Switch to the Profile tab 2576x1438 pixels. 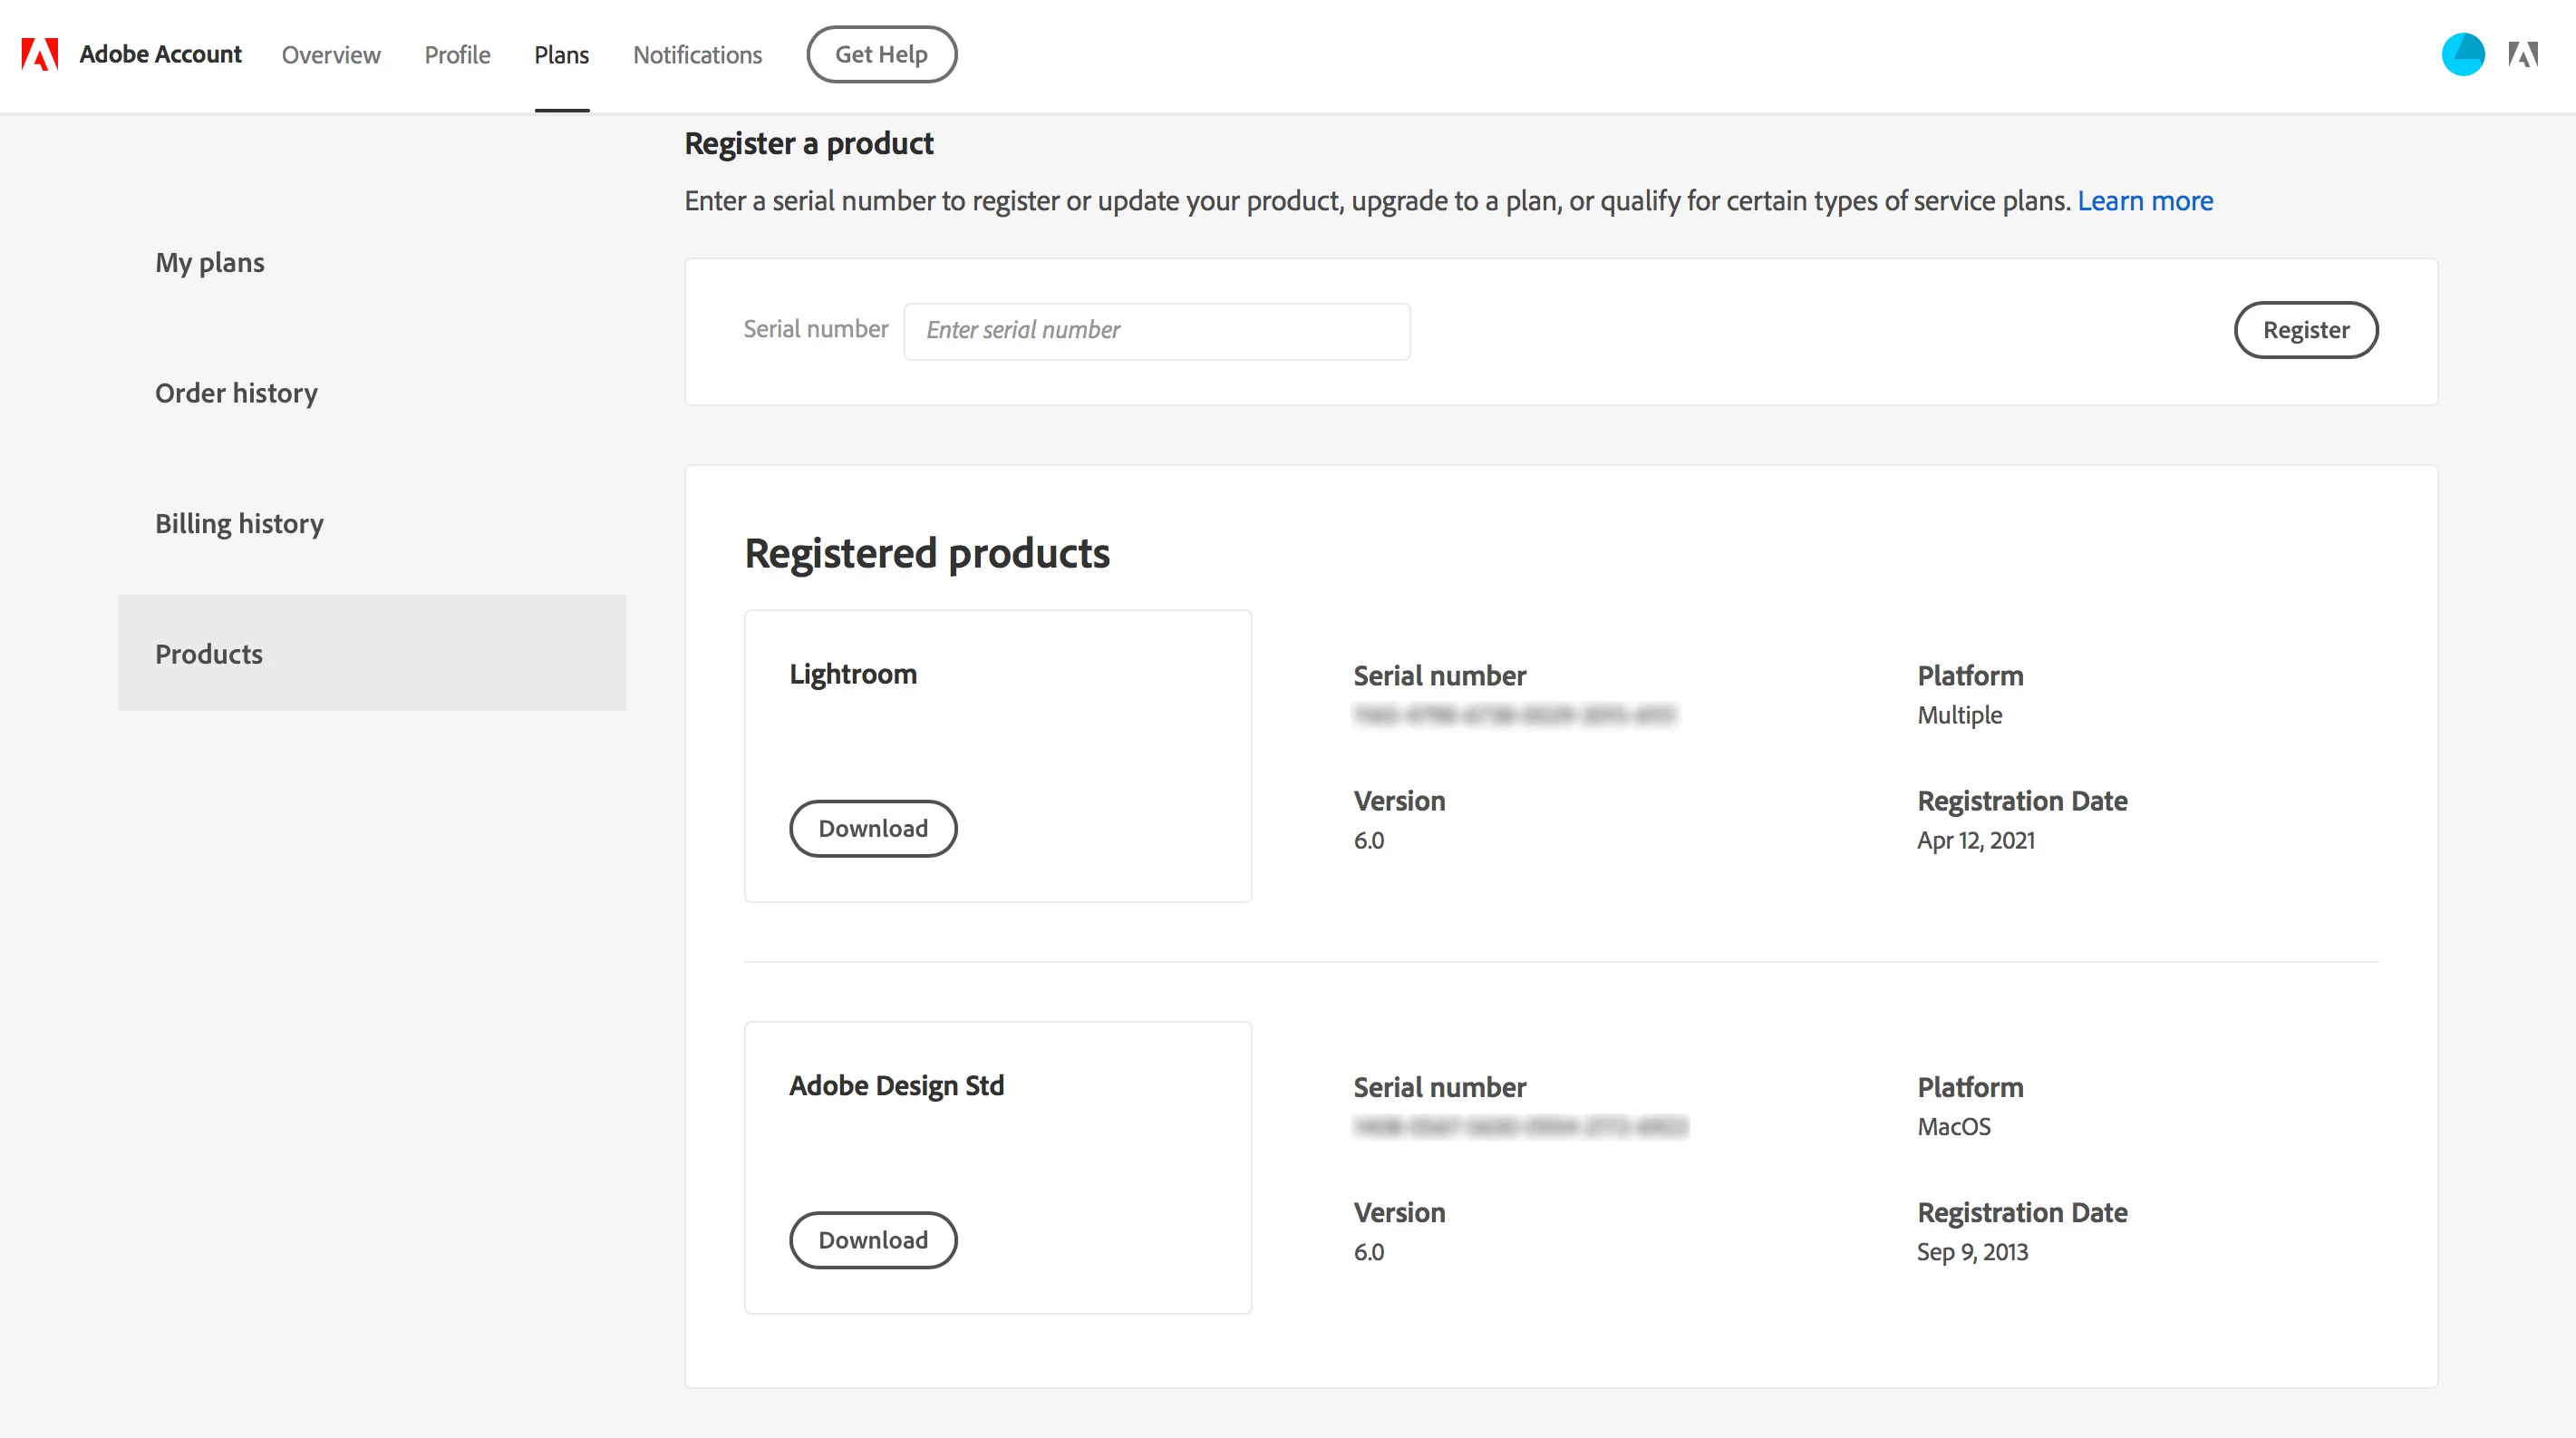point(457,55)
